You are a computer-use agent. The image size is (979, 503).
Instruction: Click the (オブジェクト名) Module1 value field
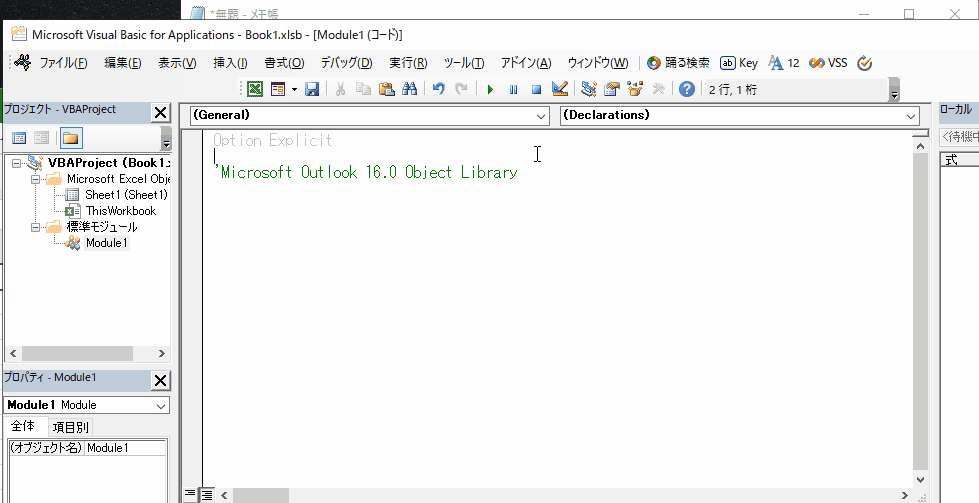click(x=125, y=447)
